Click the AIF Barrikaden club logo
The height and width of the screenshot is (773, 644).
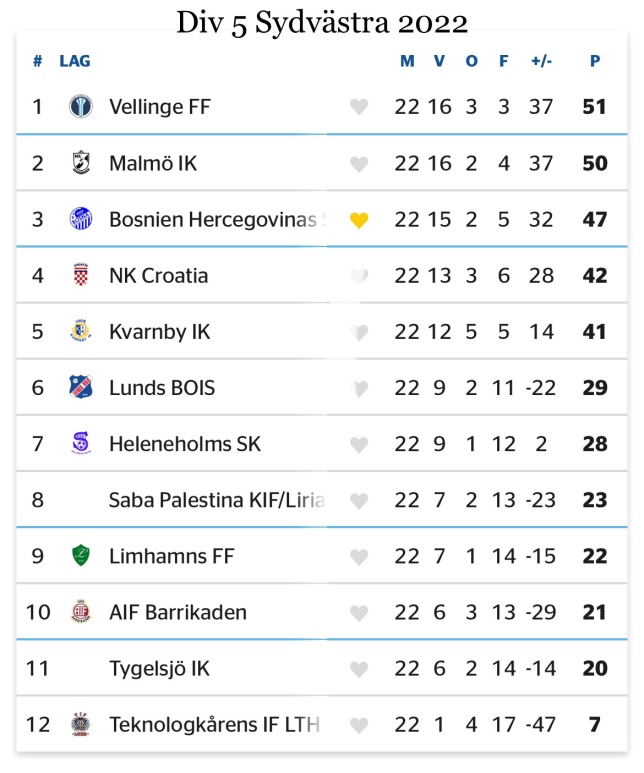[x=81, y=612]
